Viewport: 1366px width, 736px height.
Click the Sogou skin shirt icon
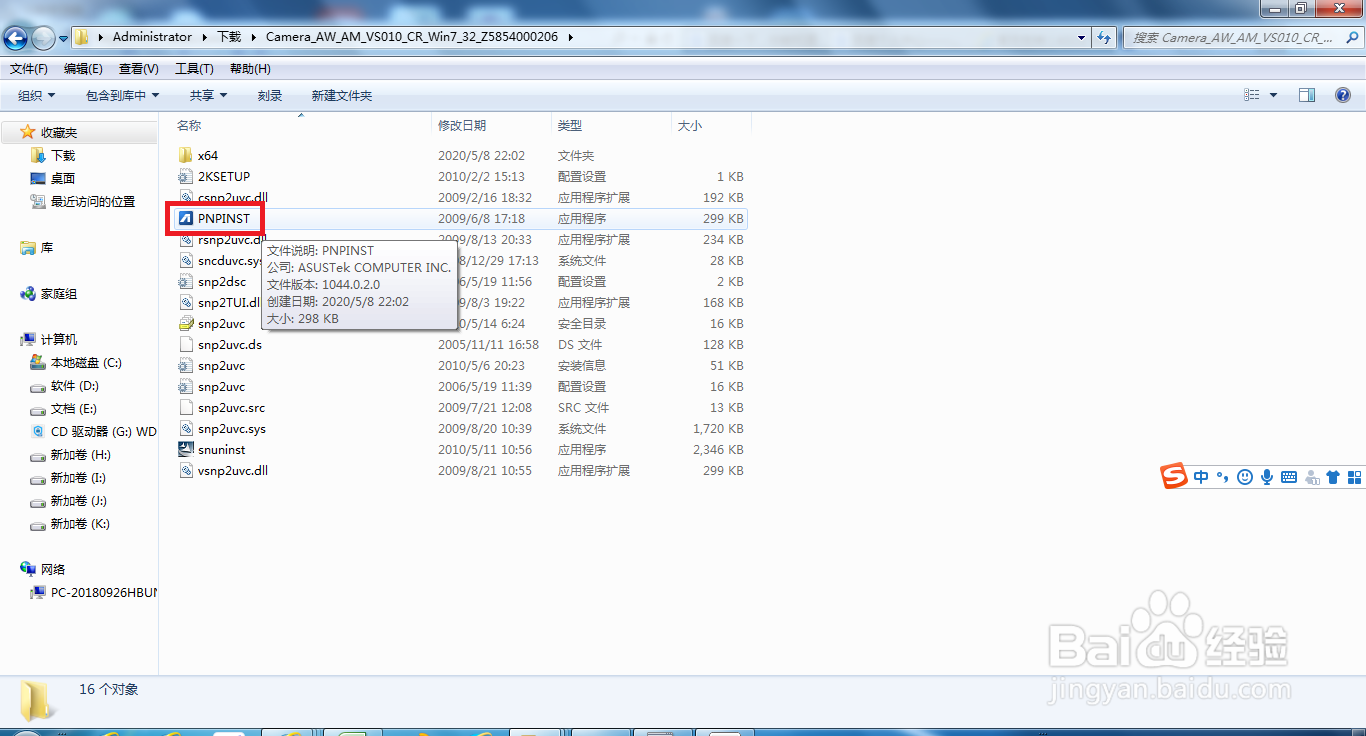tap(1332, 477)
